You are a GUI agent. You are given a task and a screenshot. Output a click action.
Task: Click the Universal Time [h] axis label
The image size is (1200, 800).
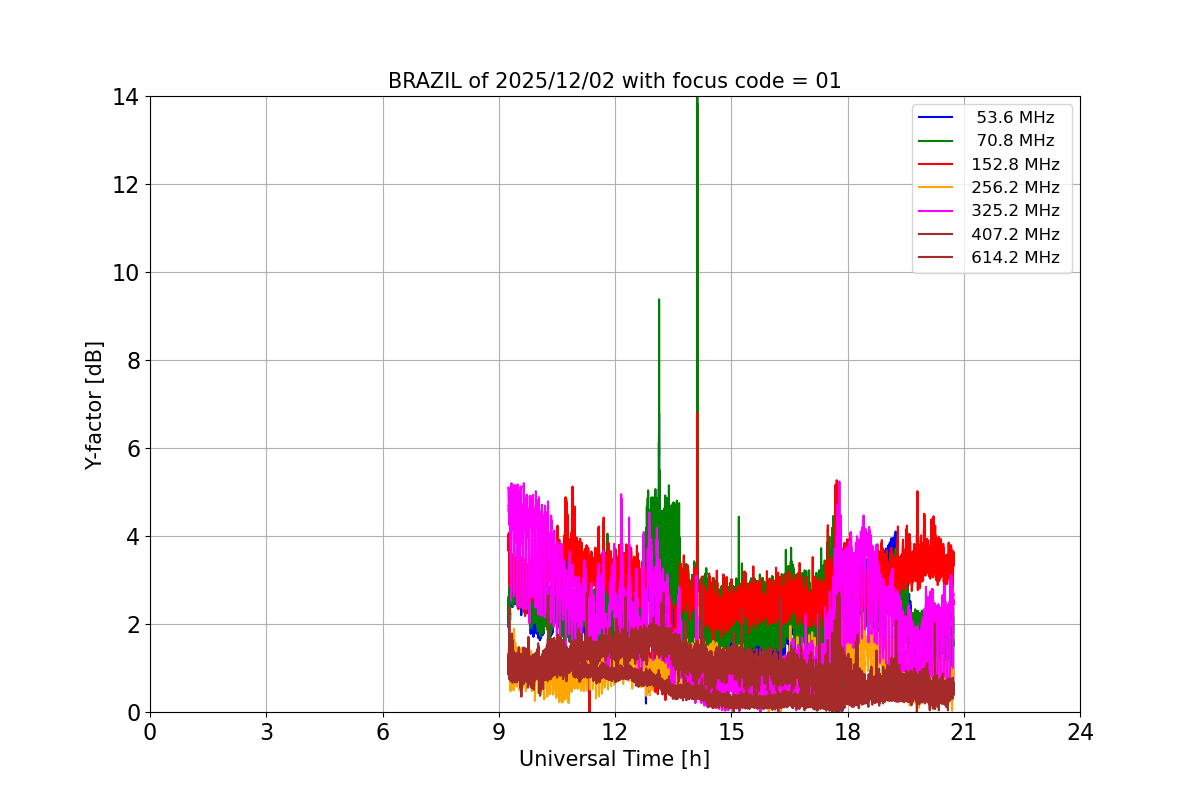pyautogui.click(x=614, y=759)
